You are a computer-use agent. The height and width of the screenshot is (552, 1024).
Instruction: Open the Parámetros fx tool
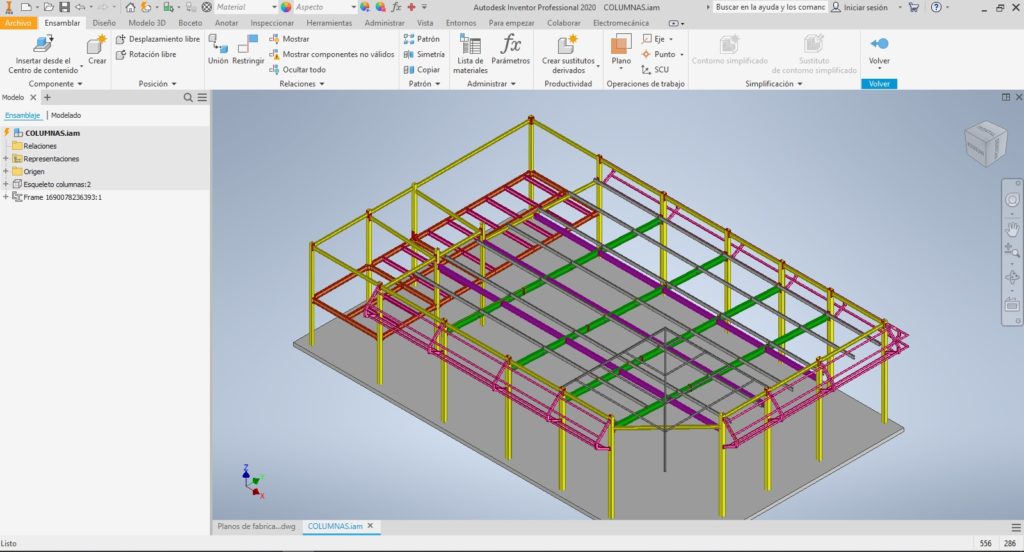511,48
